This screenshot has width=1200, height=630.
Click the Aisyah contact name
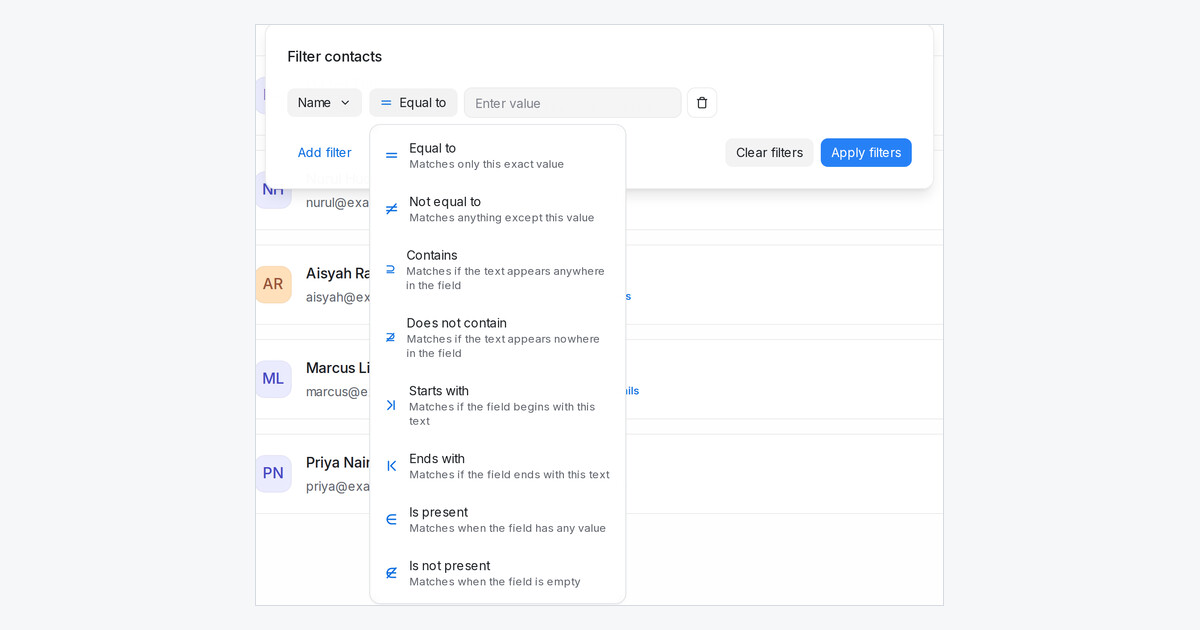click(338, 274)
